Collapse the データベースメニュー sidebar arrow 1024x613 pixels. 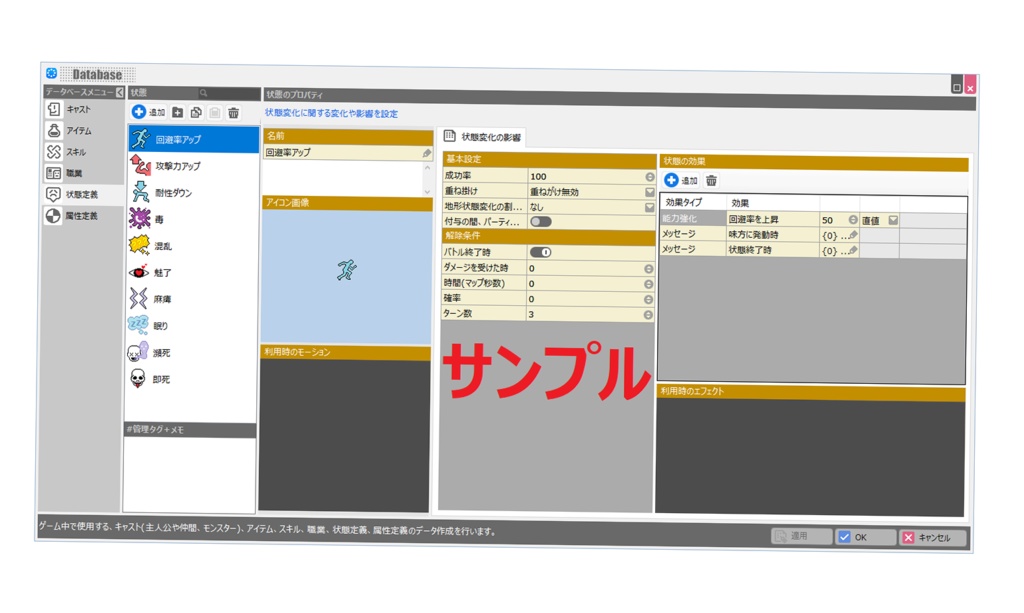point(120,93)
